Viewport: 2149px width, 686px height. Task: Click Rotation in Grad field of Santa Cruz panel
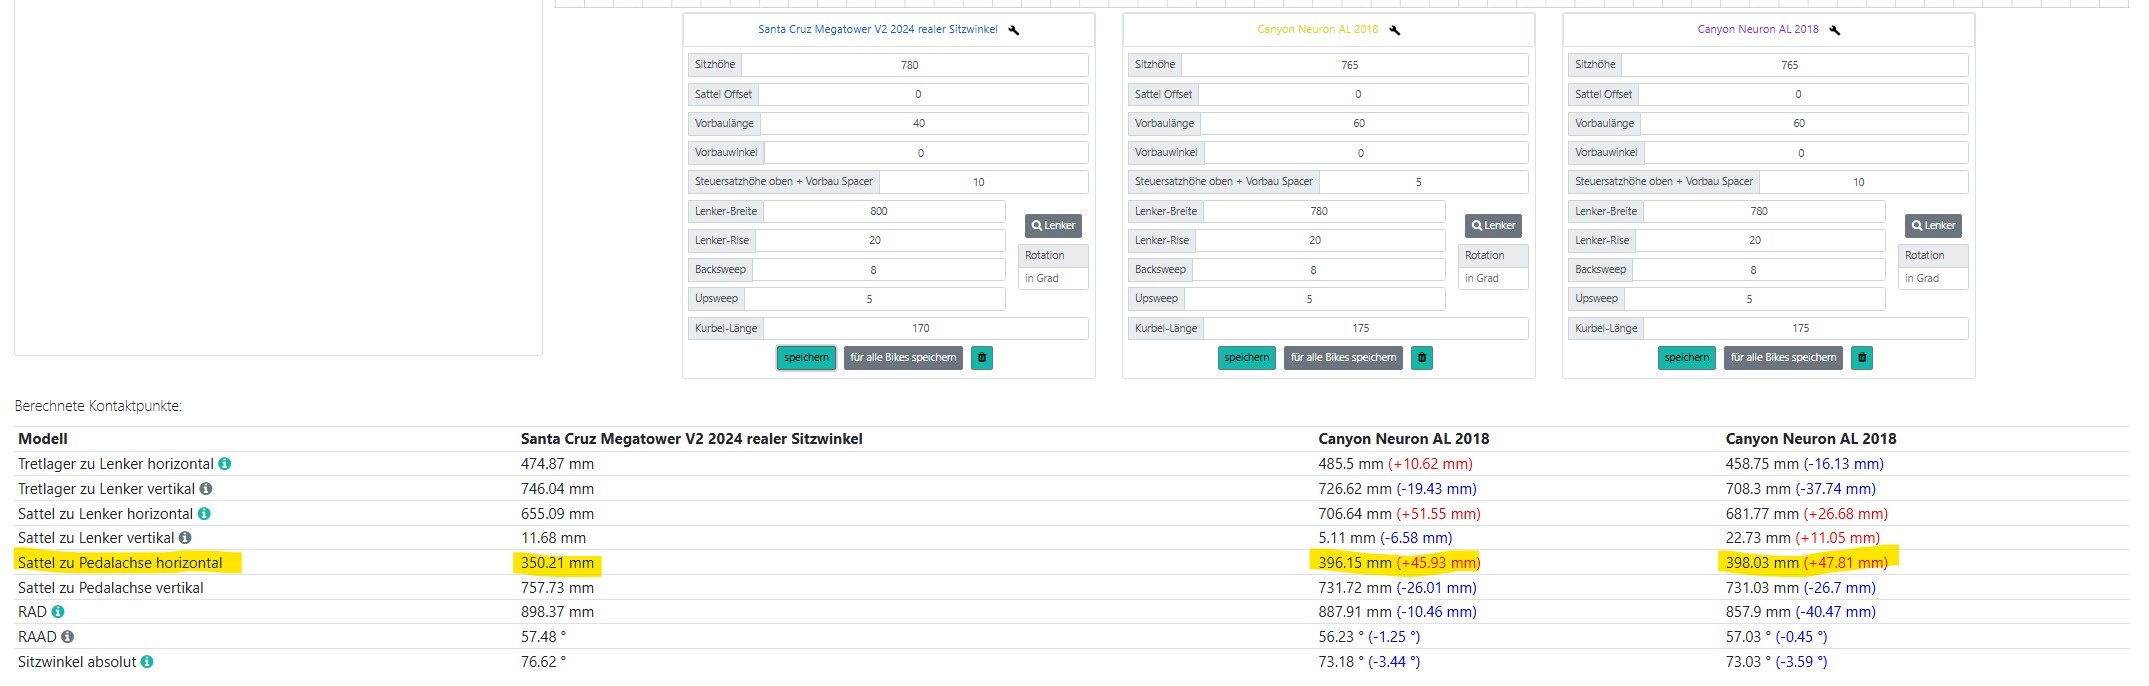pos(1053,279)
